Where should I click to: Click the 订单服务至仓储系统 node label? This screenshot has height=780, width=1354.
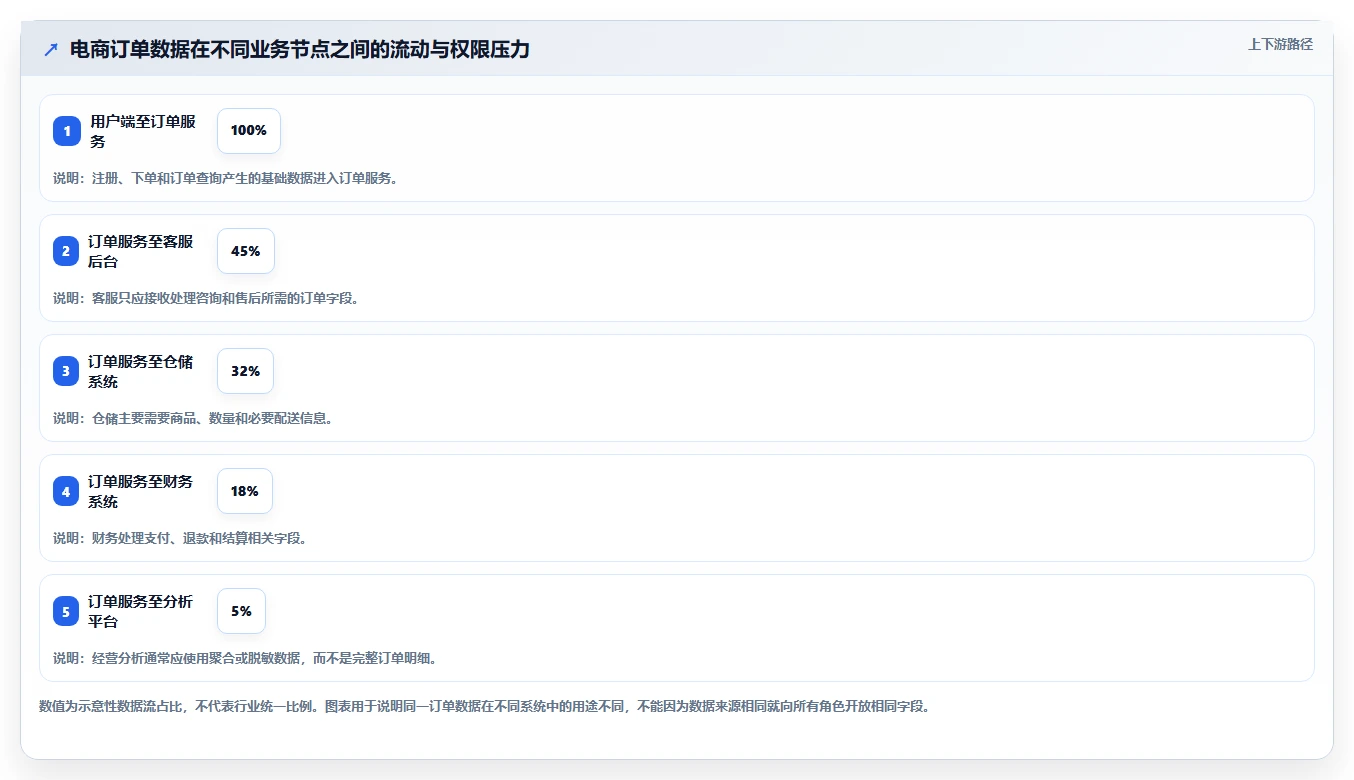(141, 371)
